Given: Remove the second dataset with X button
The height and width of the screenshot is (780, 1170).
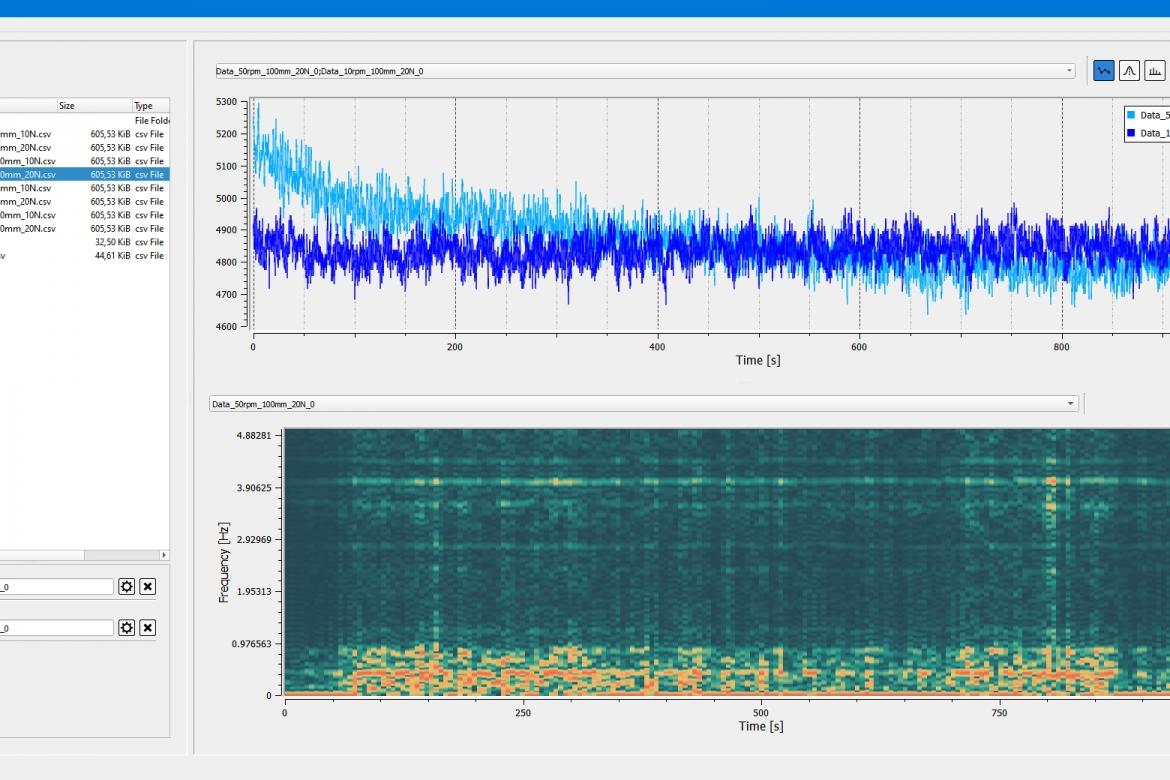Looking at the screenshot, I should click(x=148, y=628).
